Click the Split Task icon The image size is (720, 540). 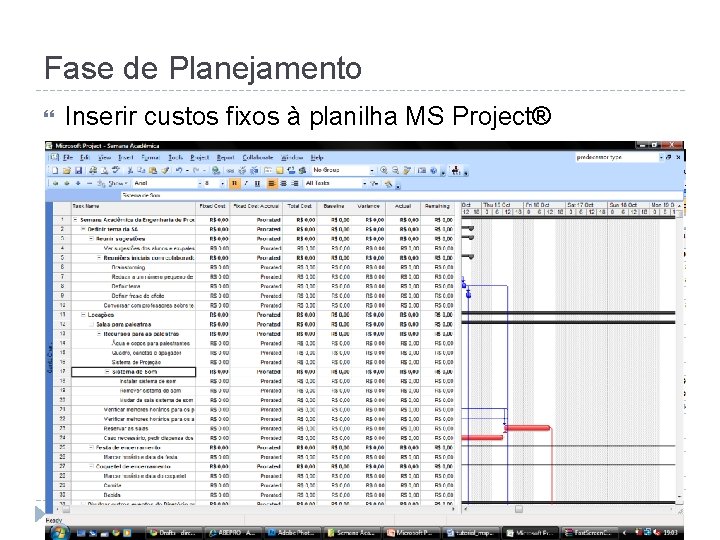[254, 171]
